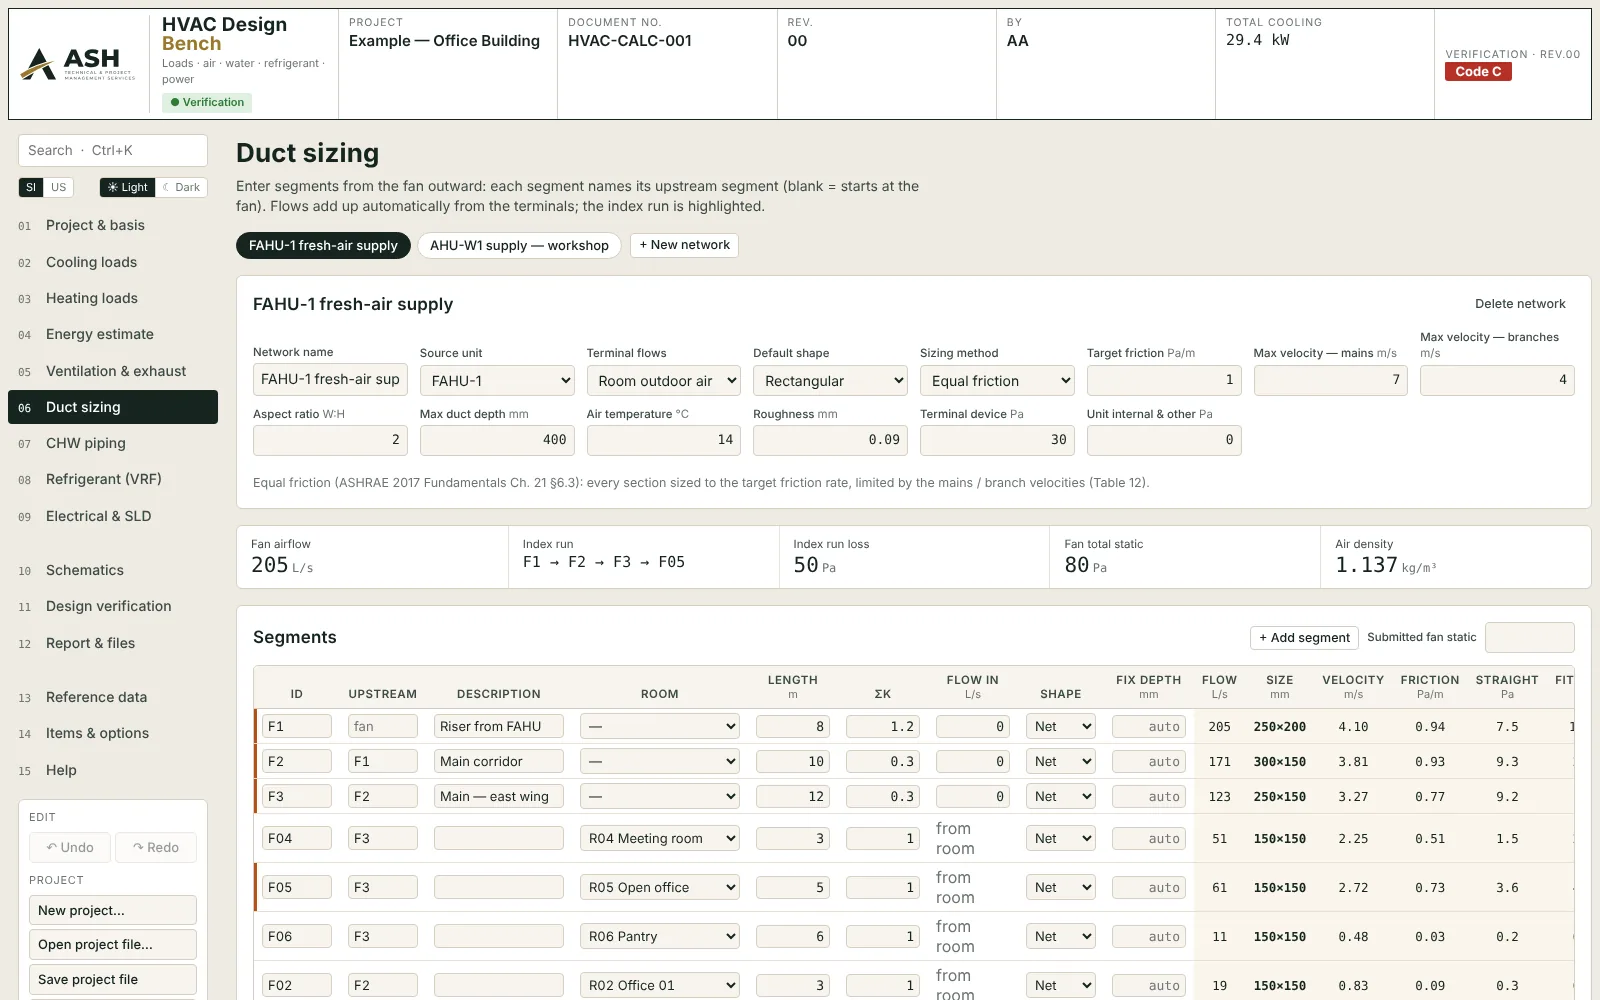The height and width of the screenshot is (1000, 1600).
Task: Click length field of segment F3
Action: [793, 796]
